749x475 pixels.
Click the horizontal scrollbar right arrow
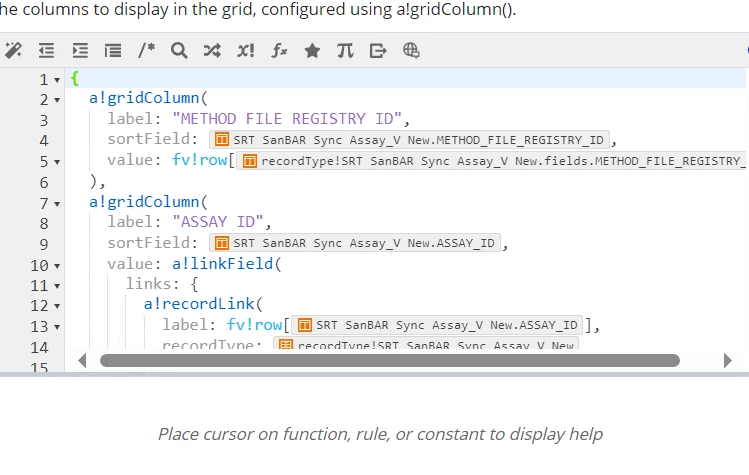pos(728,360)
